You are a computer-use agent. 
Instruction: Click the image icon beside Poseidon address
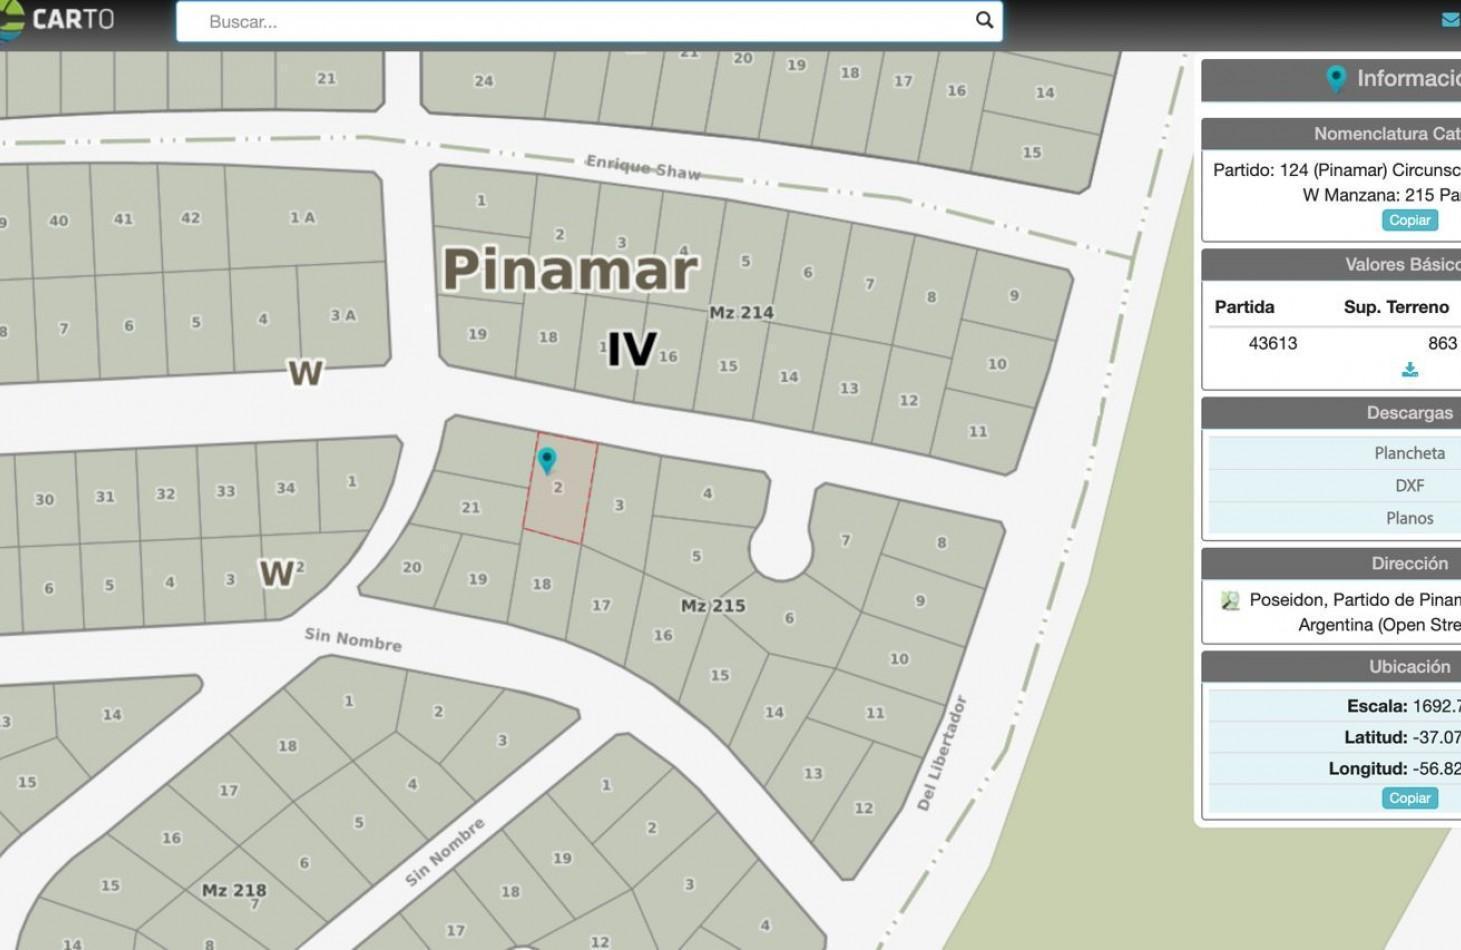1230,600
